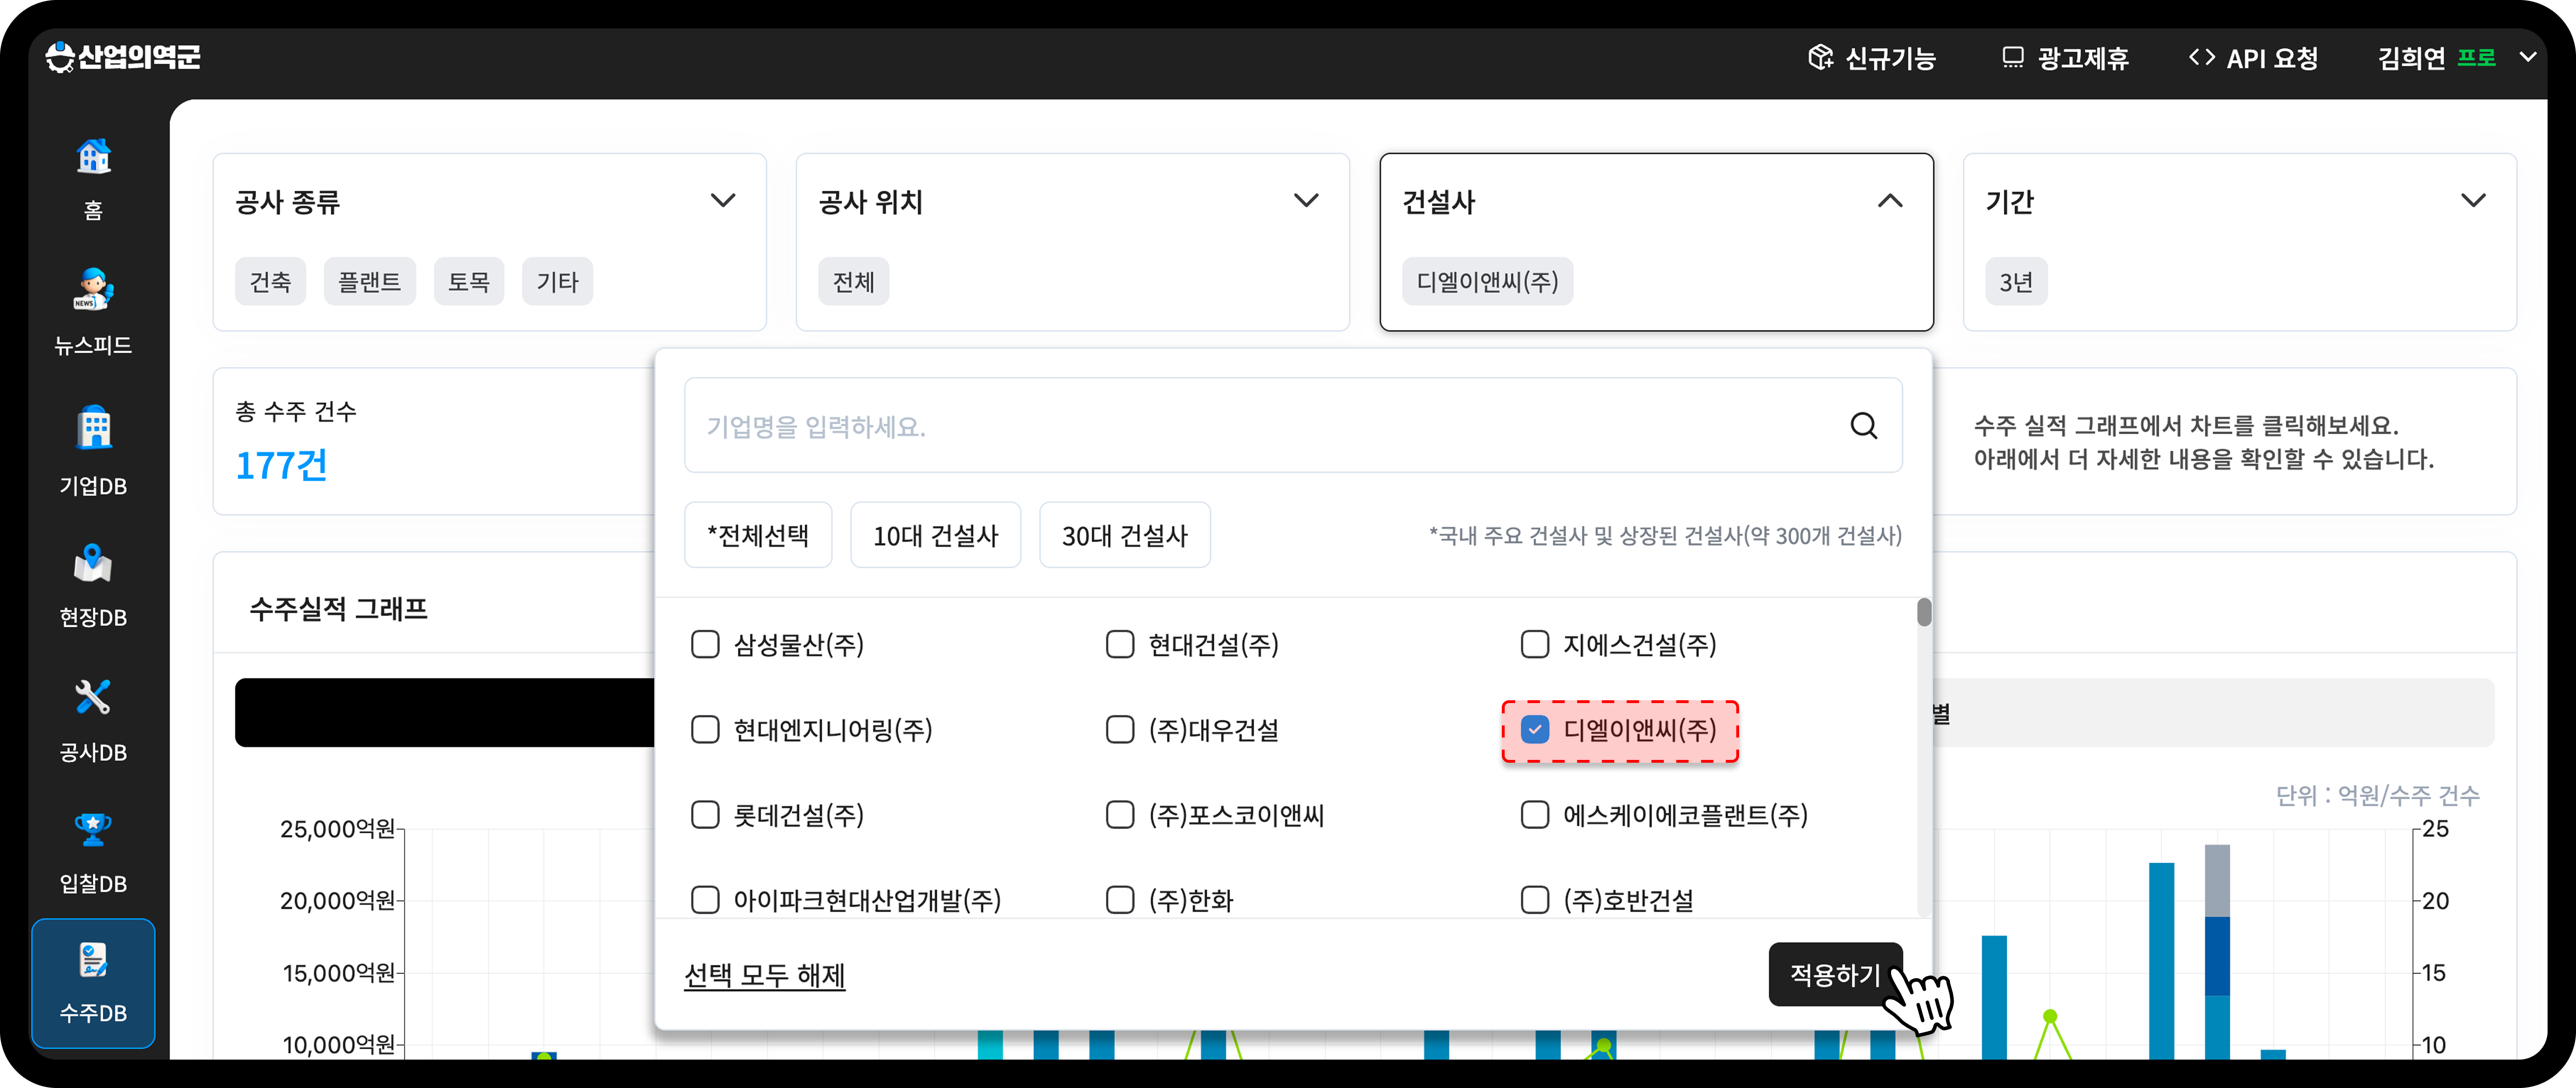Click the 3년 period chip
This screenshot has width=2576, height=1088.
(2016, 282)
